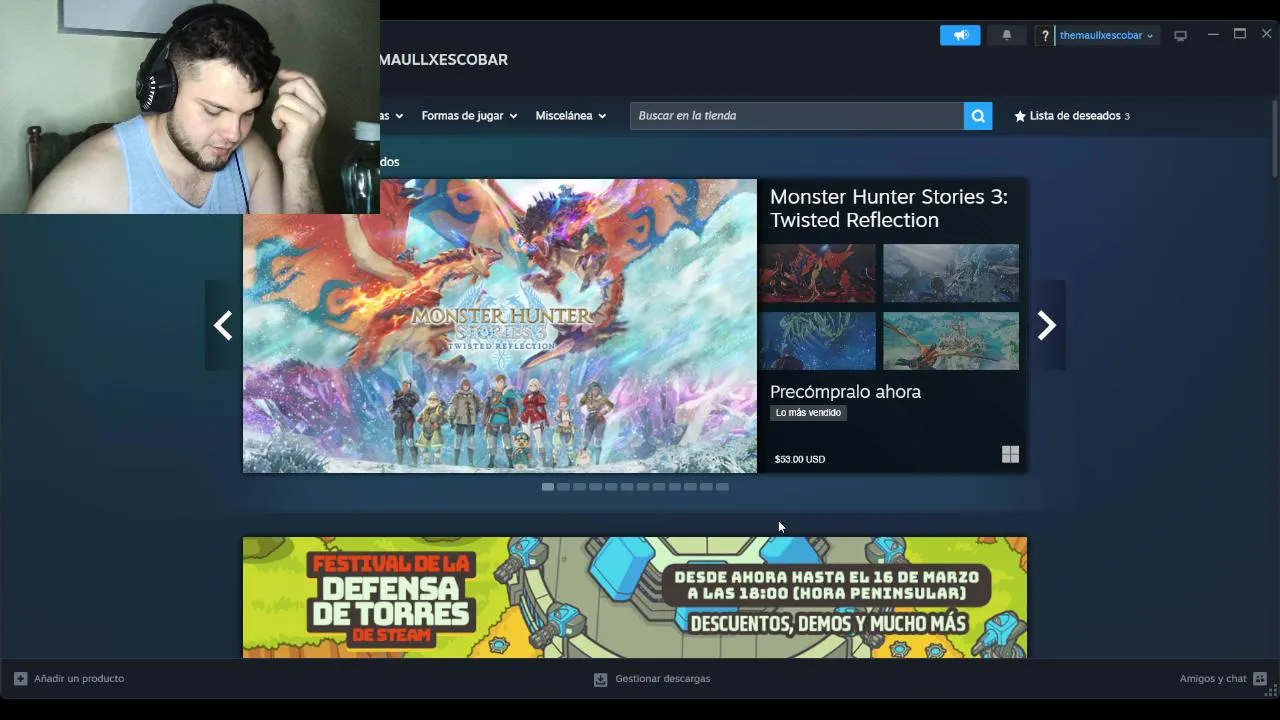View the red dragon screenshot thumbnail
This screenshot has width=1280, height=720.
click(x=818, y=273)
